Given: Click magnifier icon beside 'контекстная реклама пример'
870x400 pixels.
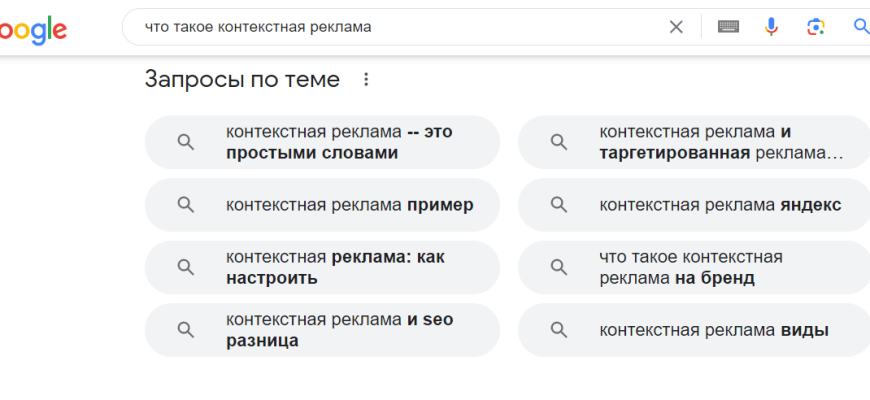Looking at the screenshot, I should (185, 205).
